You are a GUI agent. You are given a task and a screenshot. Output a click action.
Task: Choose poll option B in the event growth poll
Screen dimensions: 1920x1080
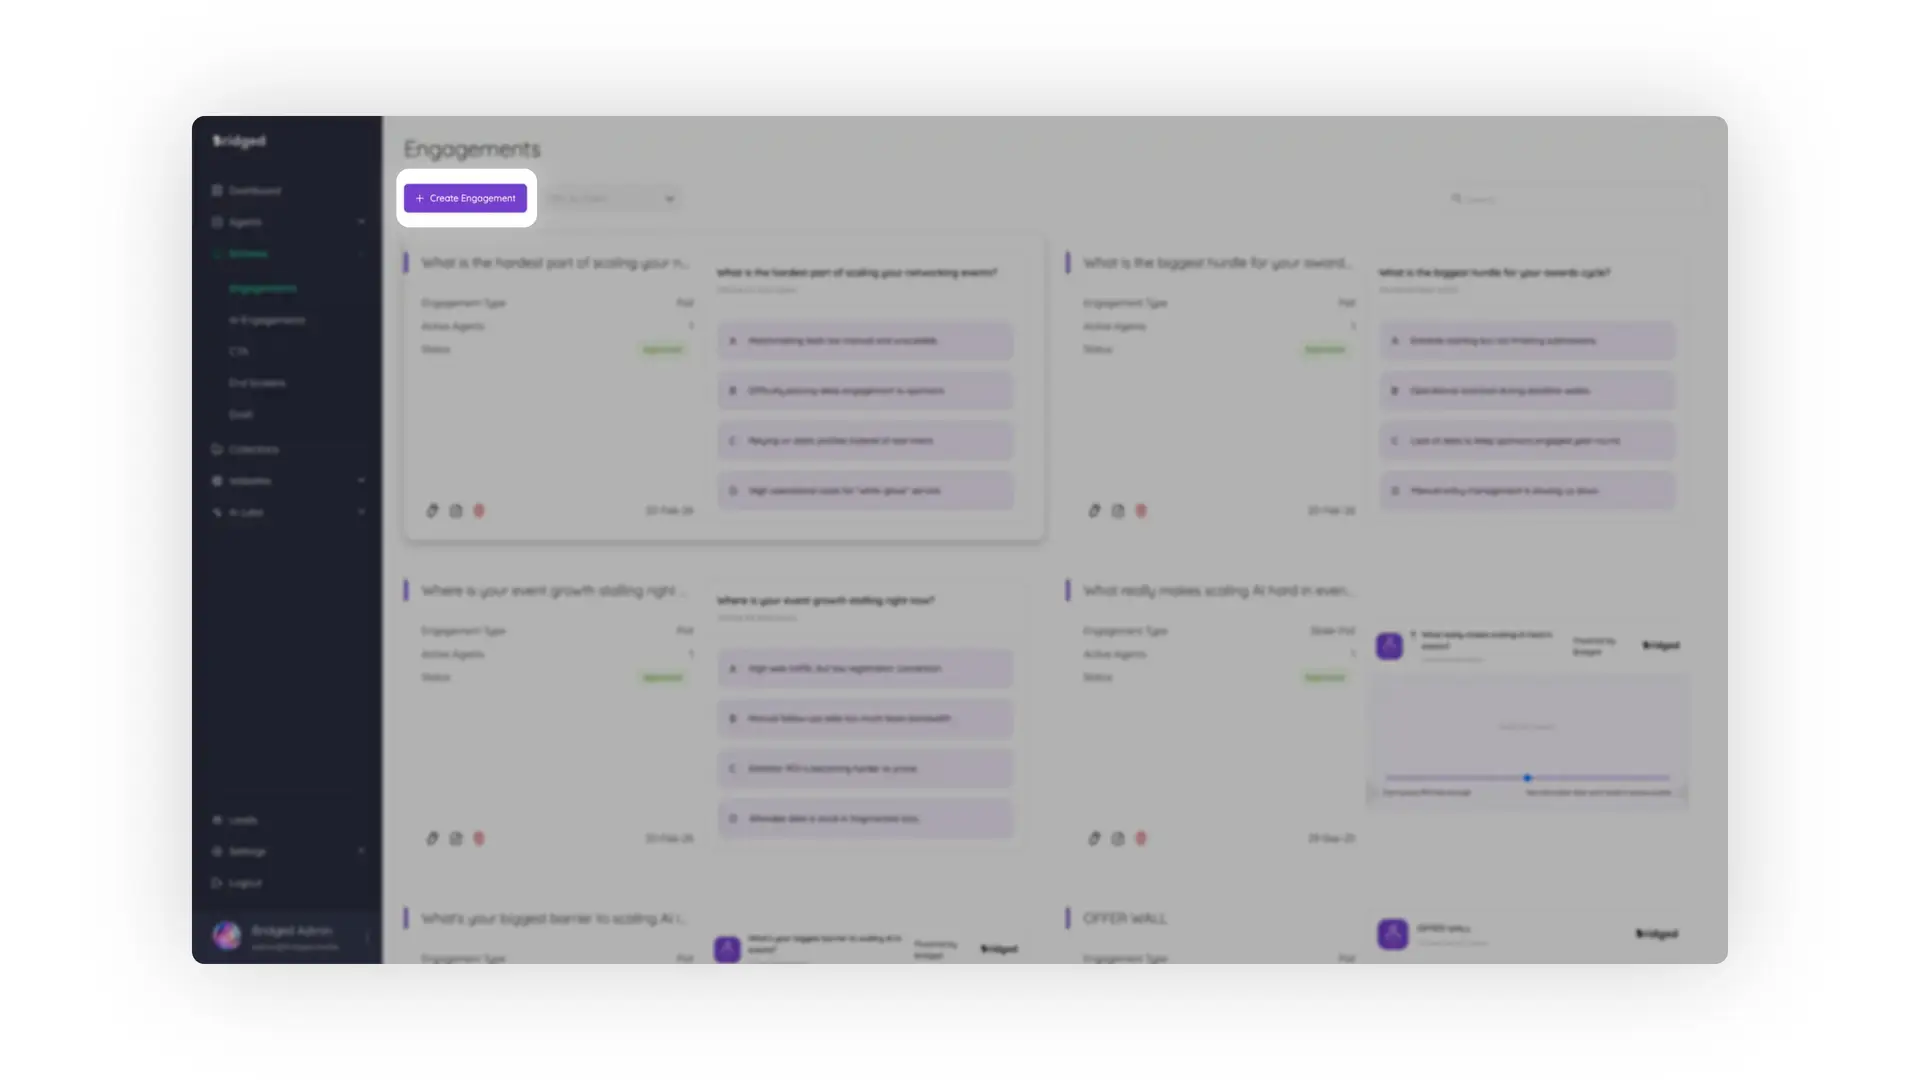[864, 718]
